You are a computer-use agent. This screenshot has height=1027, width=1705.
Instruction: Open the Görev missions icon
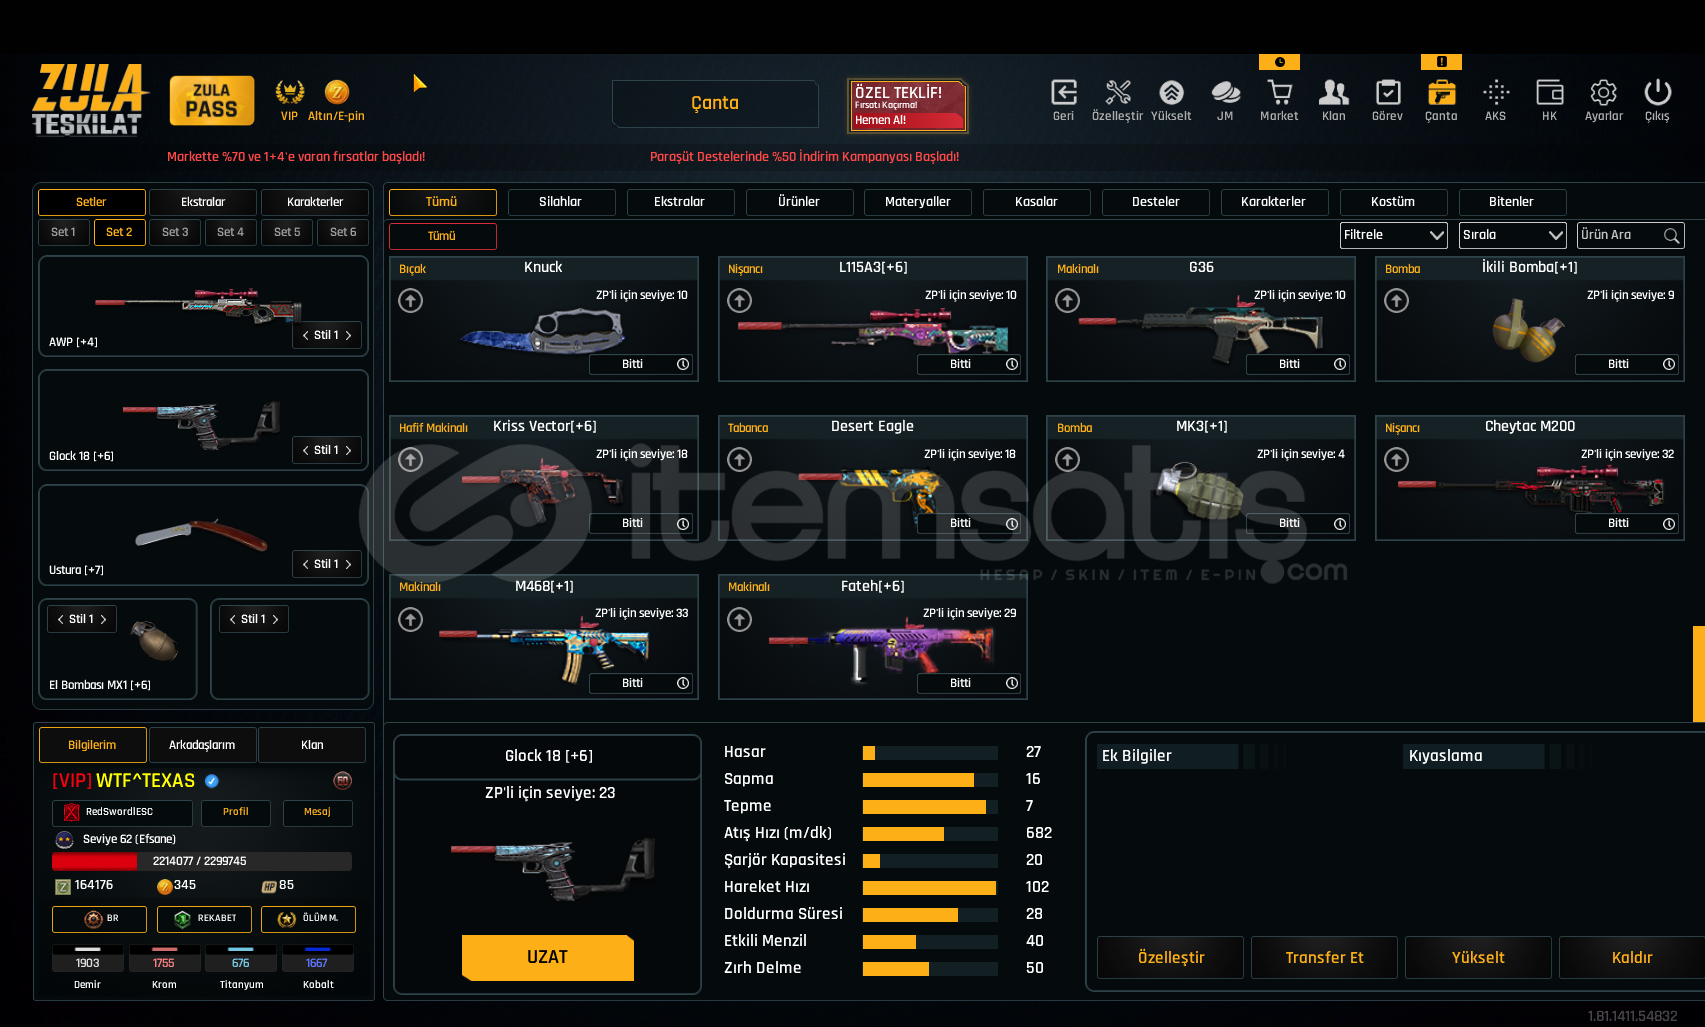point(1388,93)
